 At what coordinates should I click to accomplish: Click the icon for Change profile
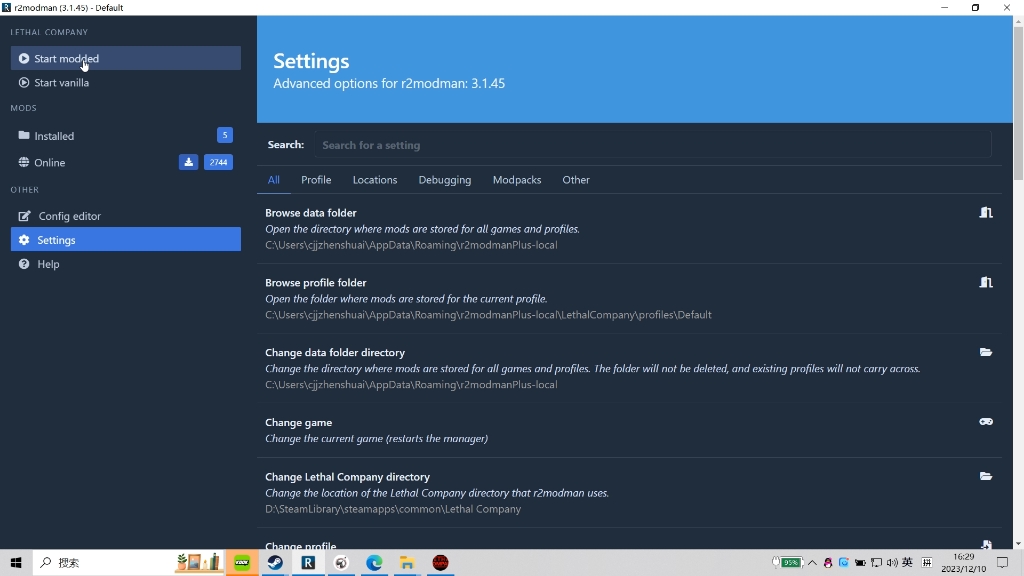tap(986, 544)
